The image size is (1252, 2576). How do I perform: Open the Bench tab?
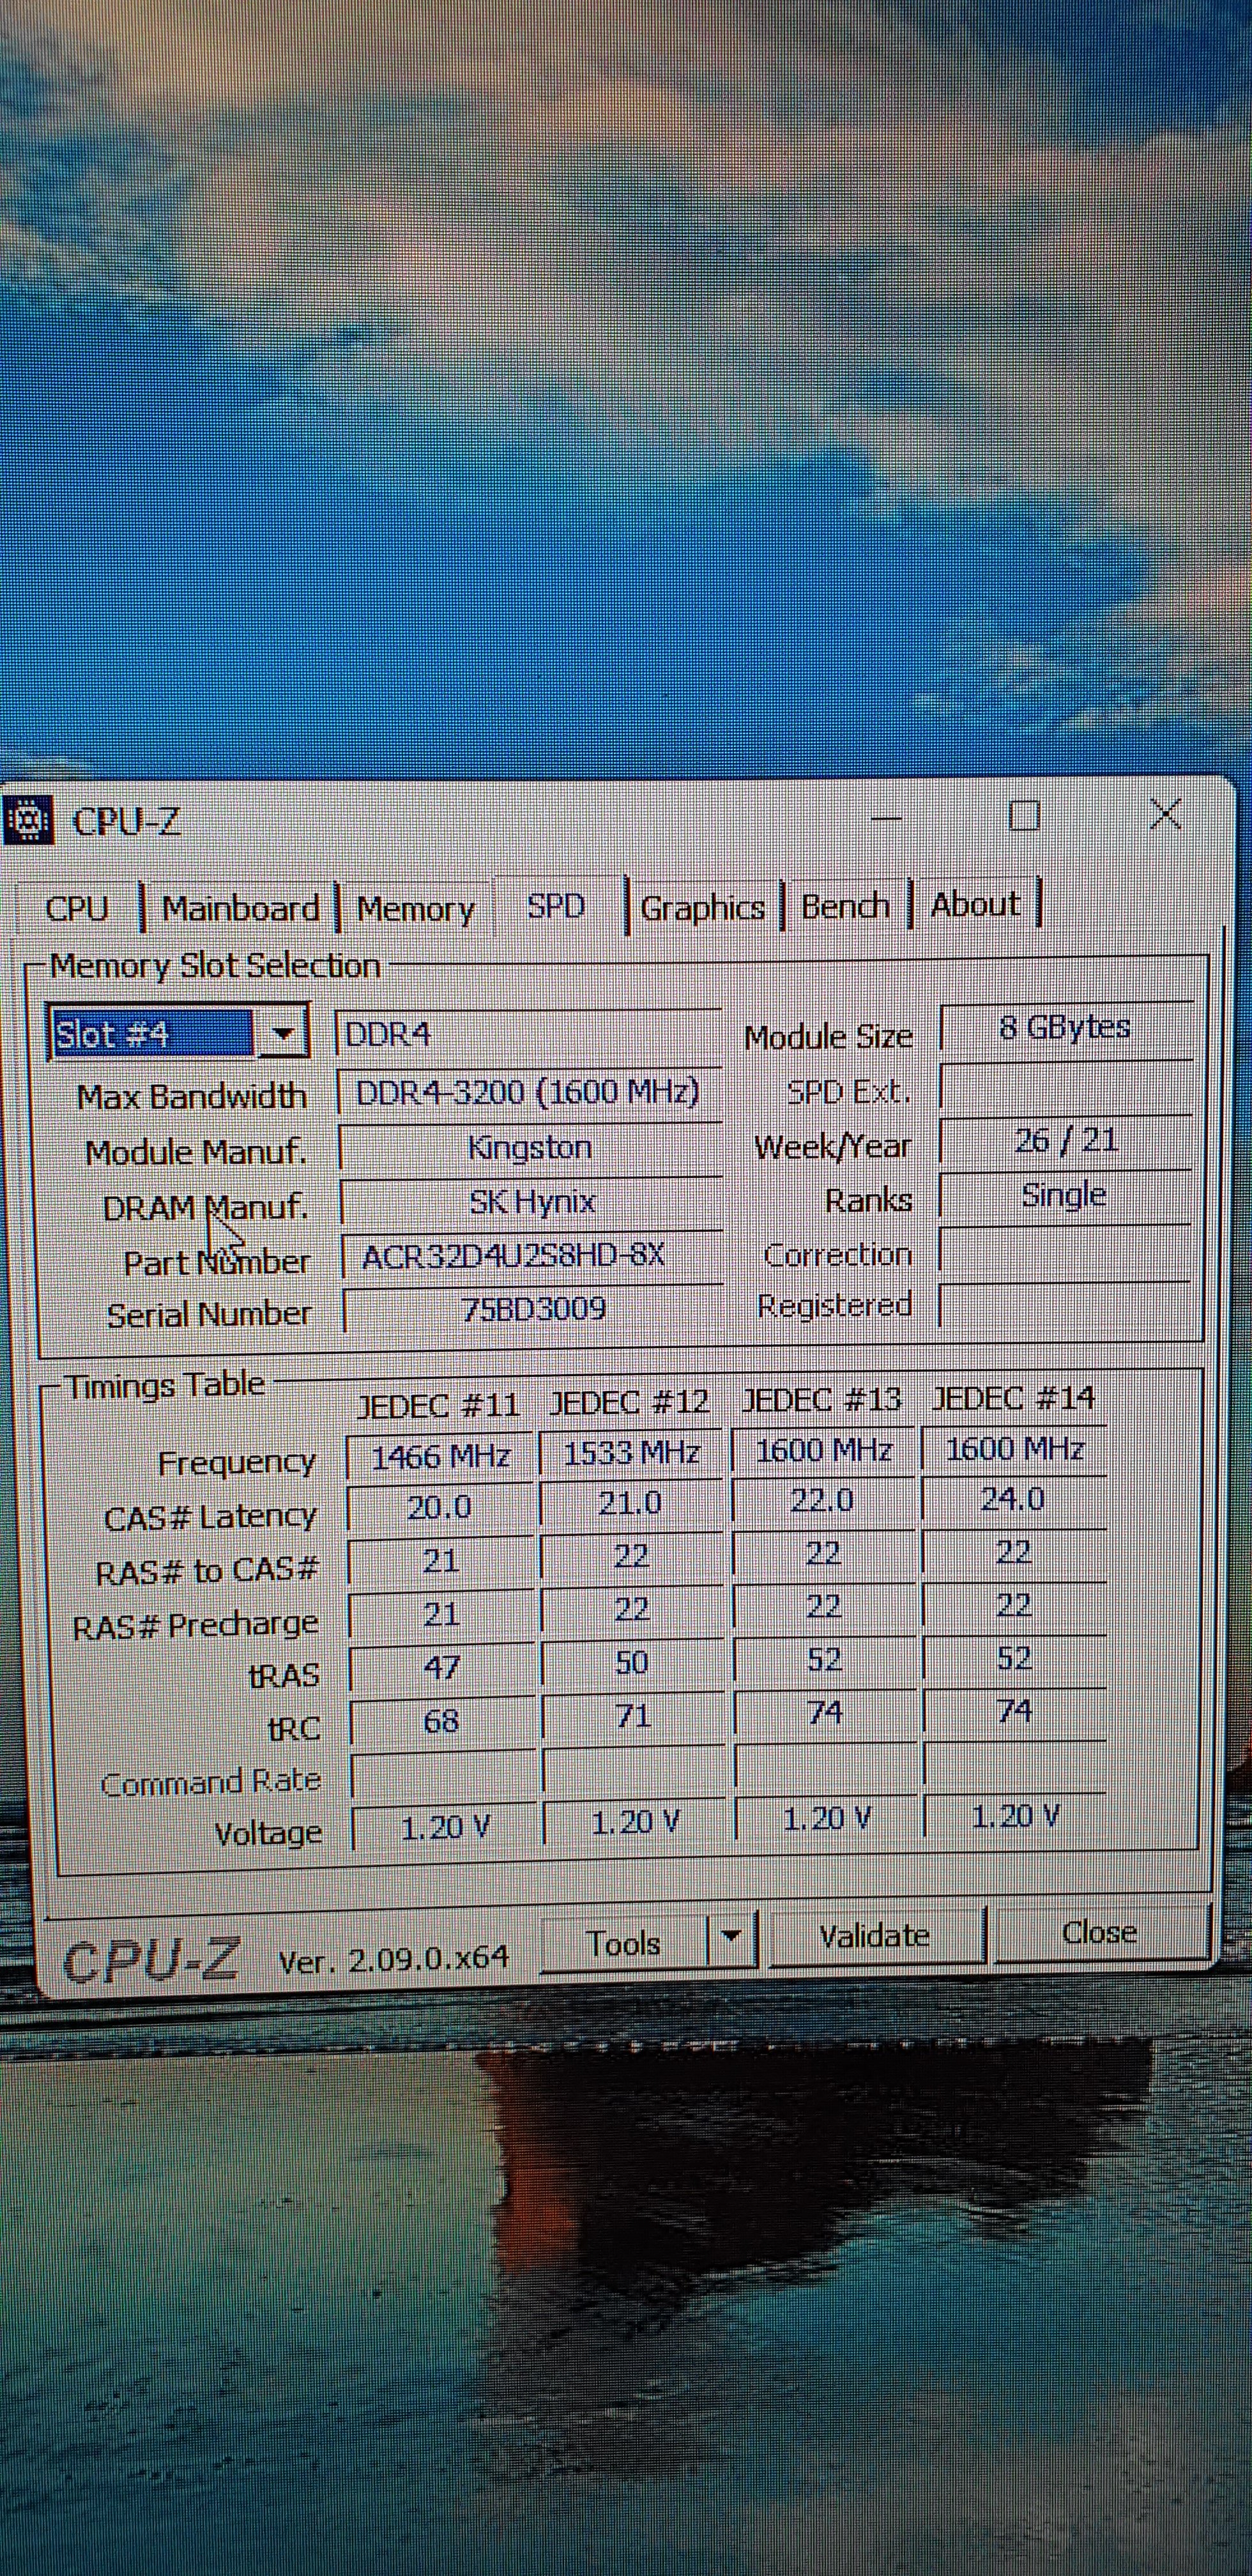(845, 906)
